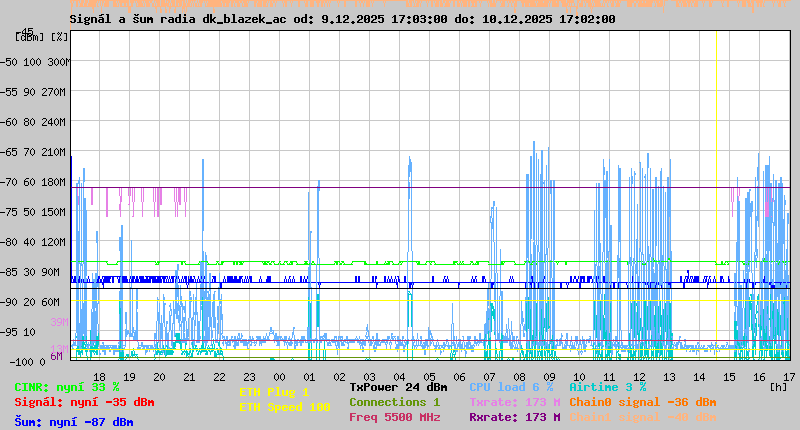Click the '-75 50 150M' y-axis label
800x430 pixels.
pyautogui.click(x=33, y=212)
